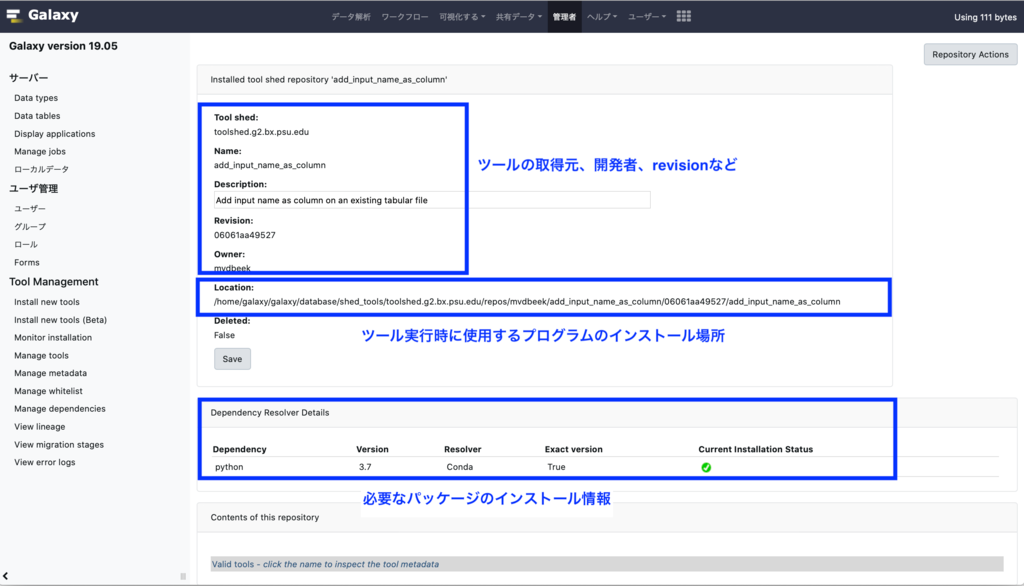Click the Dependency Resolver Details header
Image resolution: width=1024 pixels, height=586 pixels.
[x=270, y=413]
